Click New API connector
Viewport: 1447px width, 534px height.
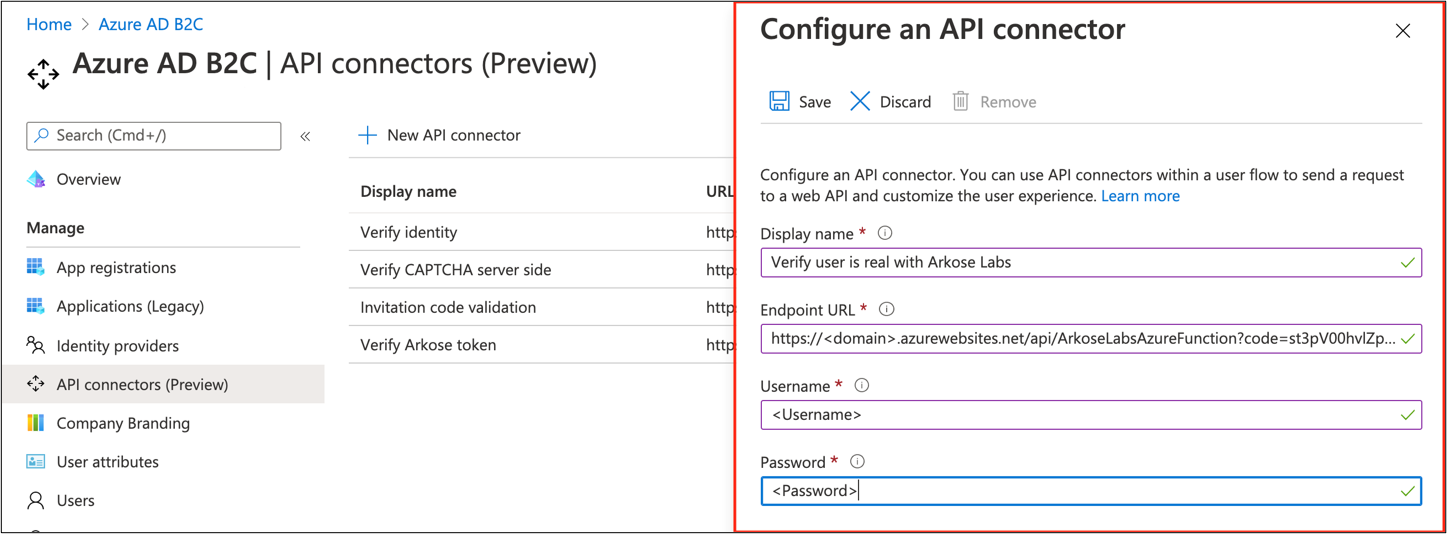454,135
